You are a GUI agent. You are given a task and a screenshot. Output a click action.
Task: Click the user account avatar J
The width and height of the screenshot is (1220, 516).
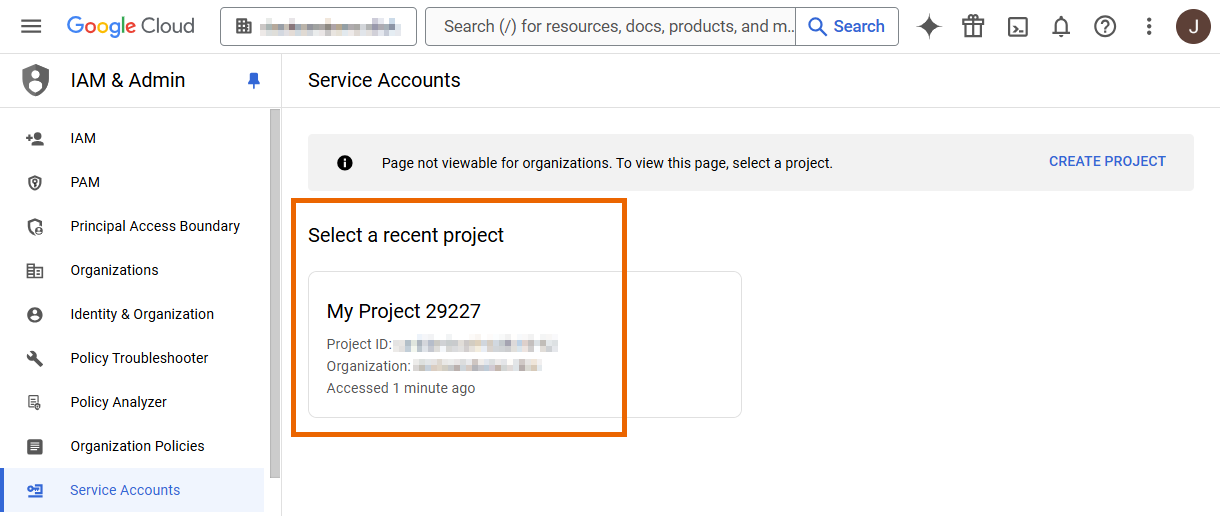(1192, 27)
